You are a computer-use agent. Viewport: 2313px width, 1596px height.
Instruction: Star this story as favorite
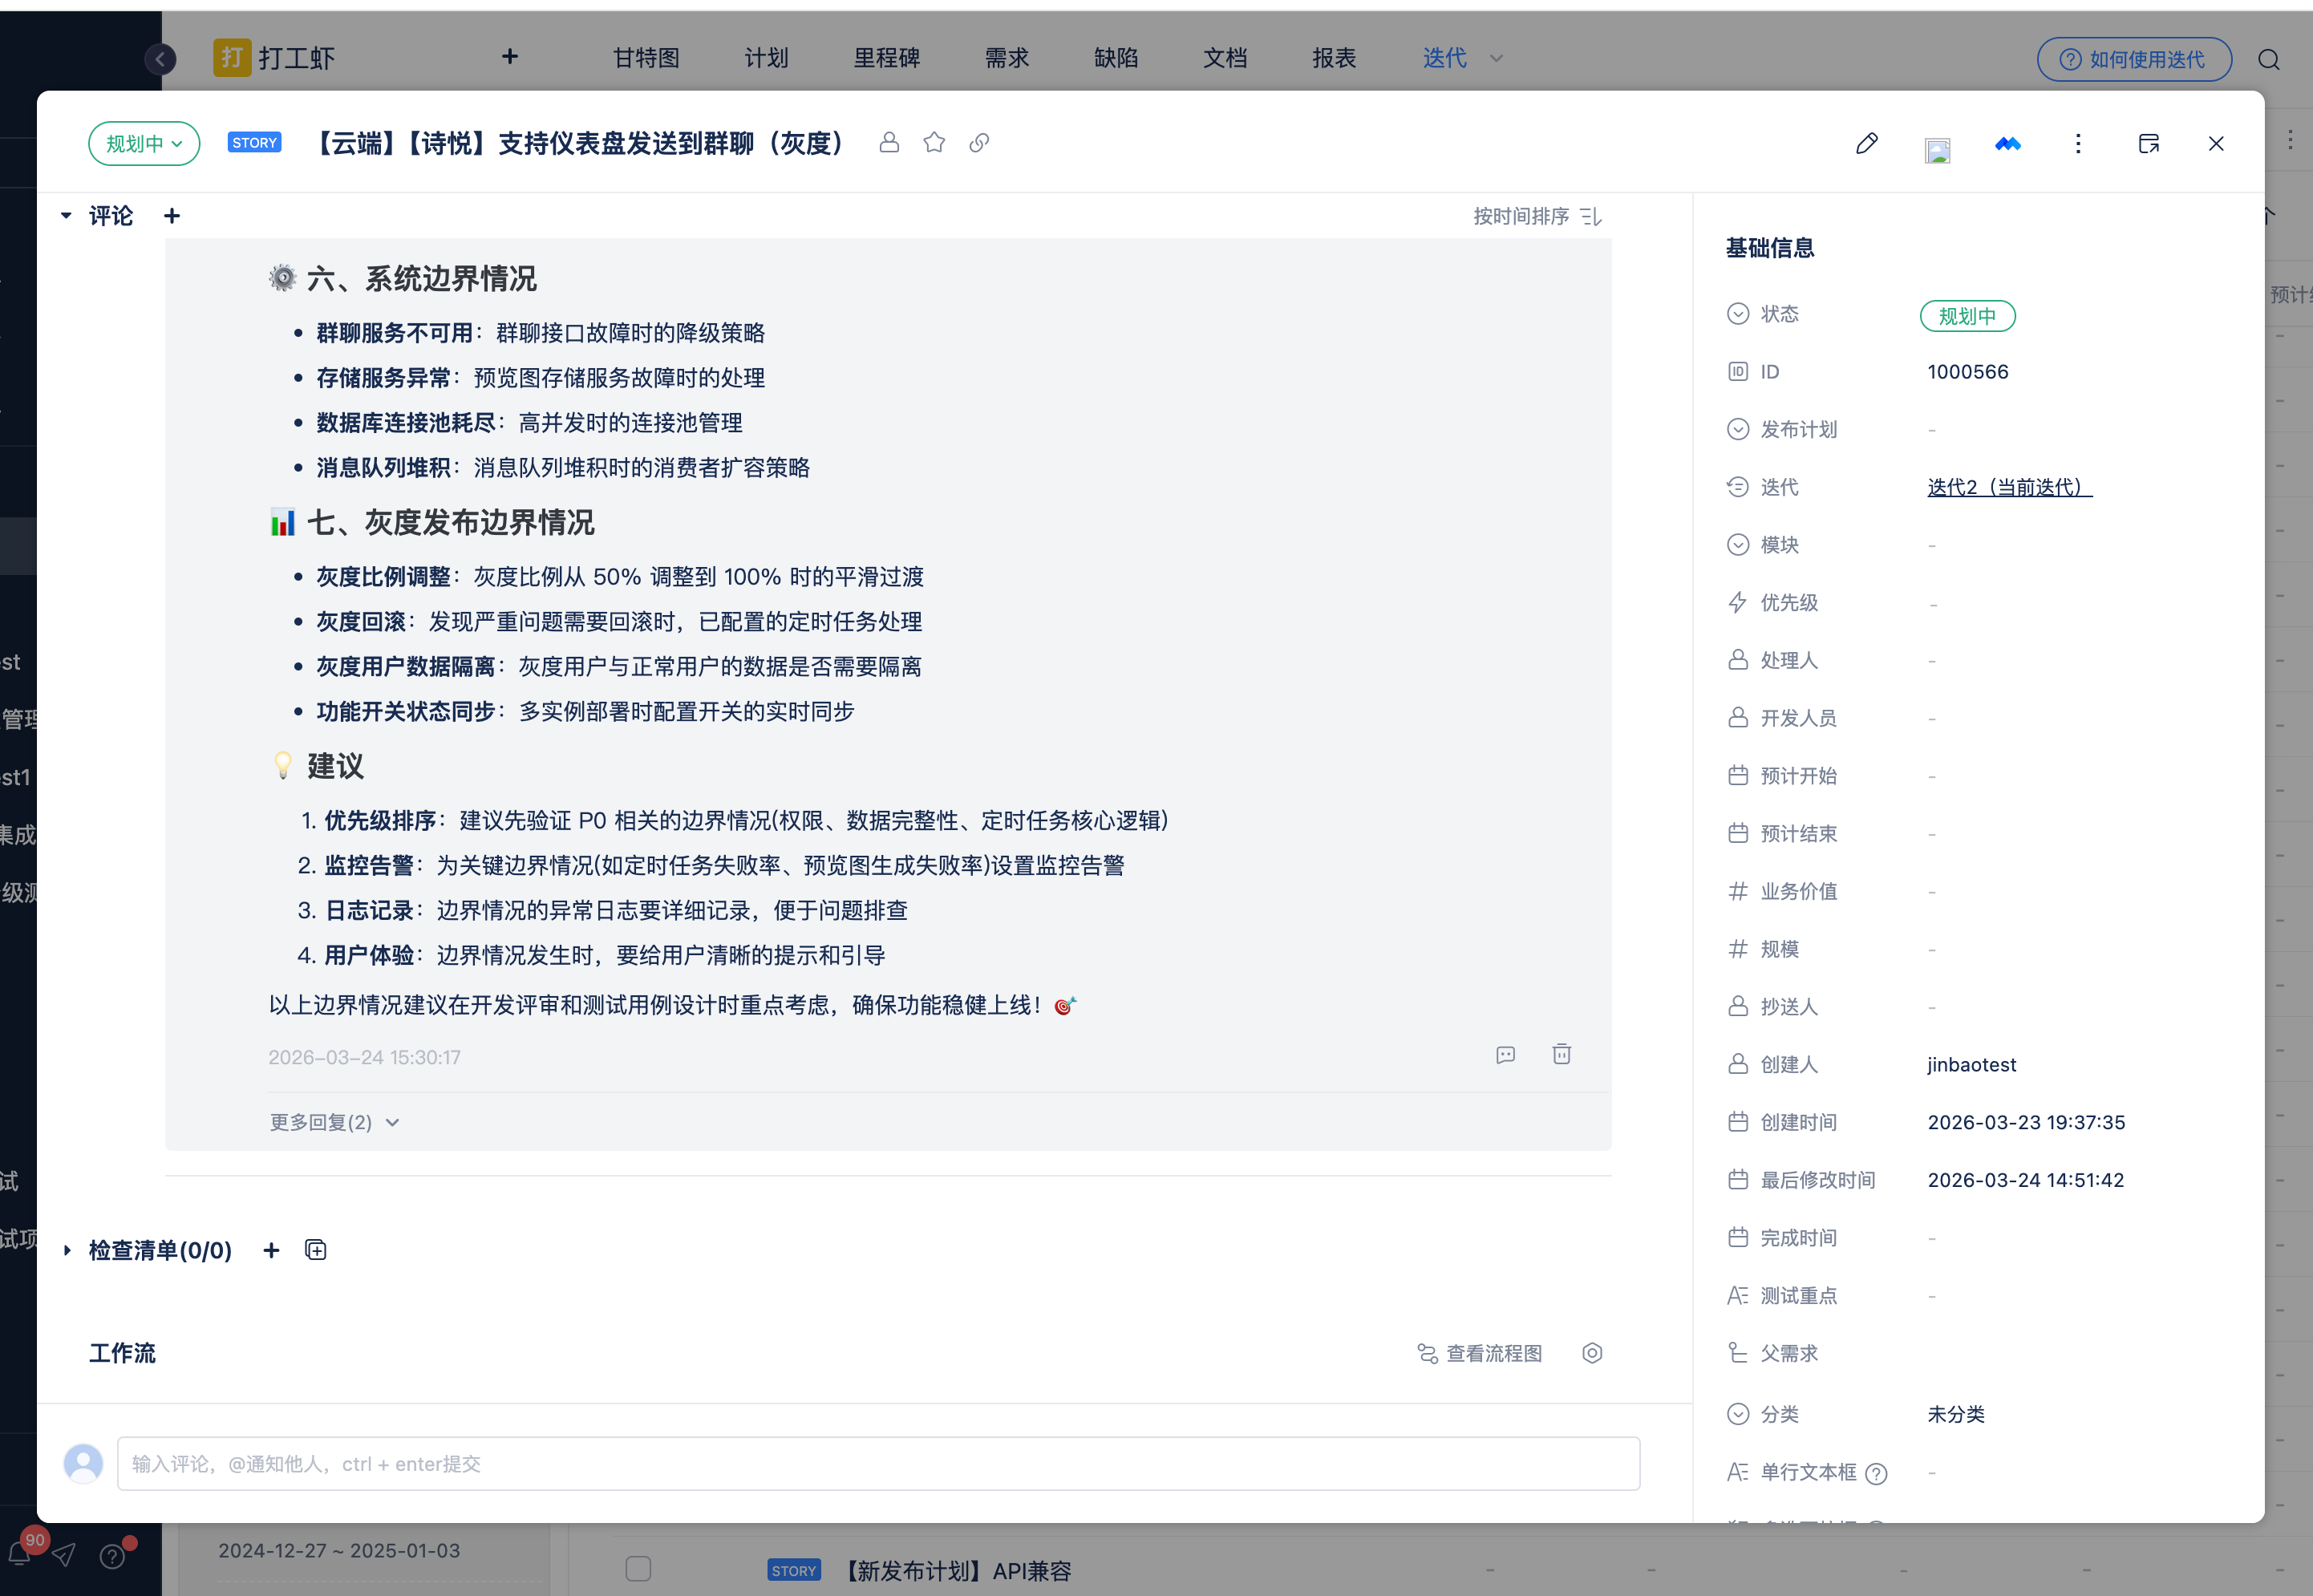click(x=934, y=143)
